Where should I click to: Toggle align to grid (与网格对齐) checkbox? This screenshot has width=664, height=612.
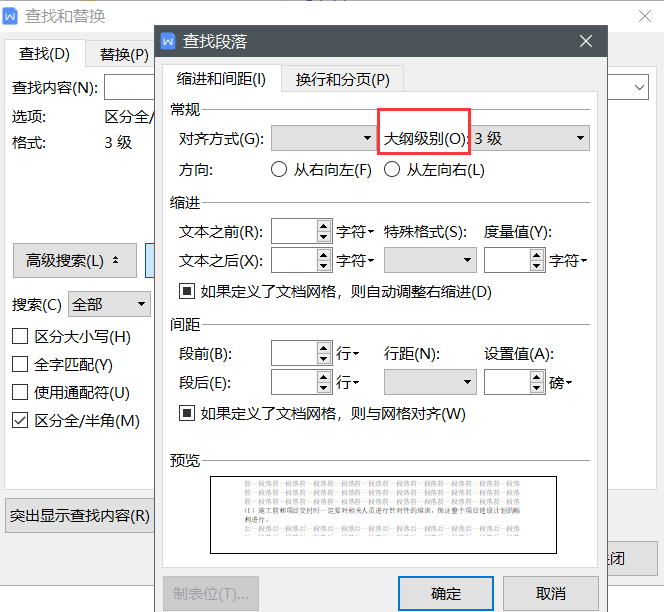pos(187,413)
